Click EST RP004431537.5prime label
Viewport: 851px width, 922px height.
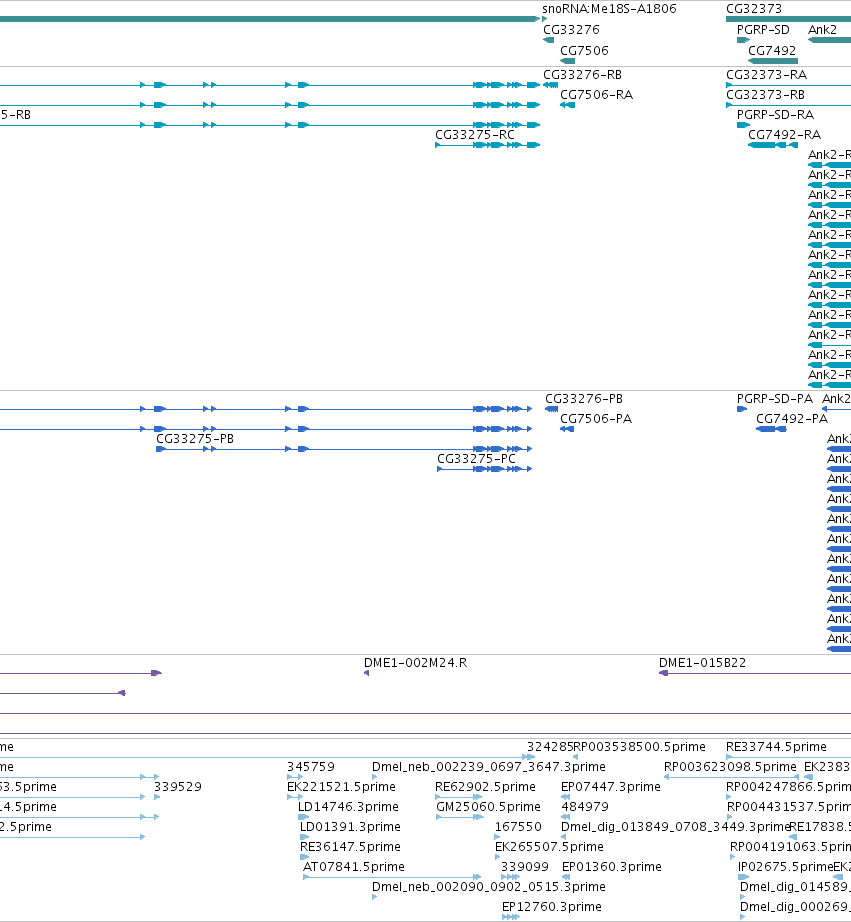789,807
